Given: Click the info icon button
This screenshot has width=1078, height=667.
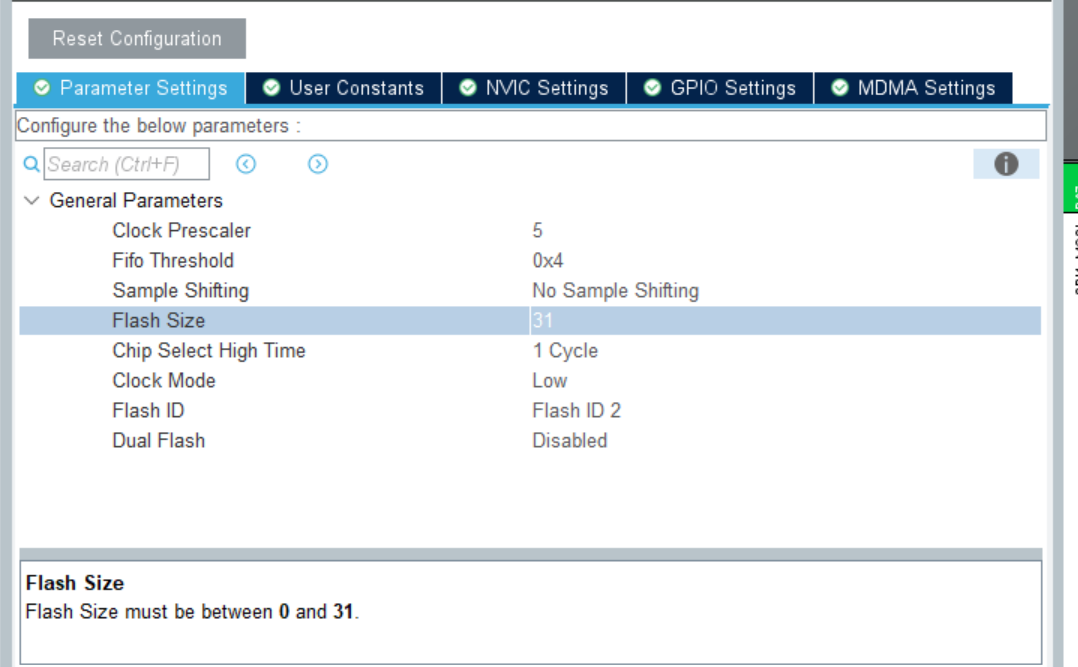Looking at the screenshot, I should pos(1005,164).
